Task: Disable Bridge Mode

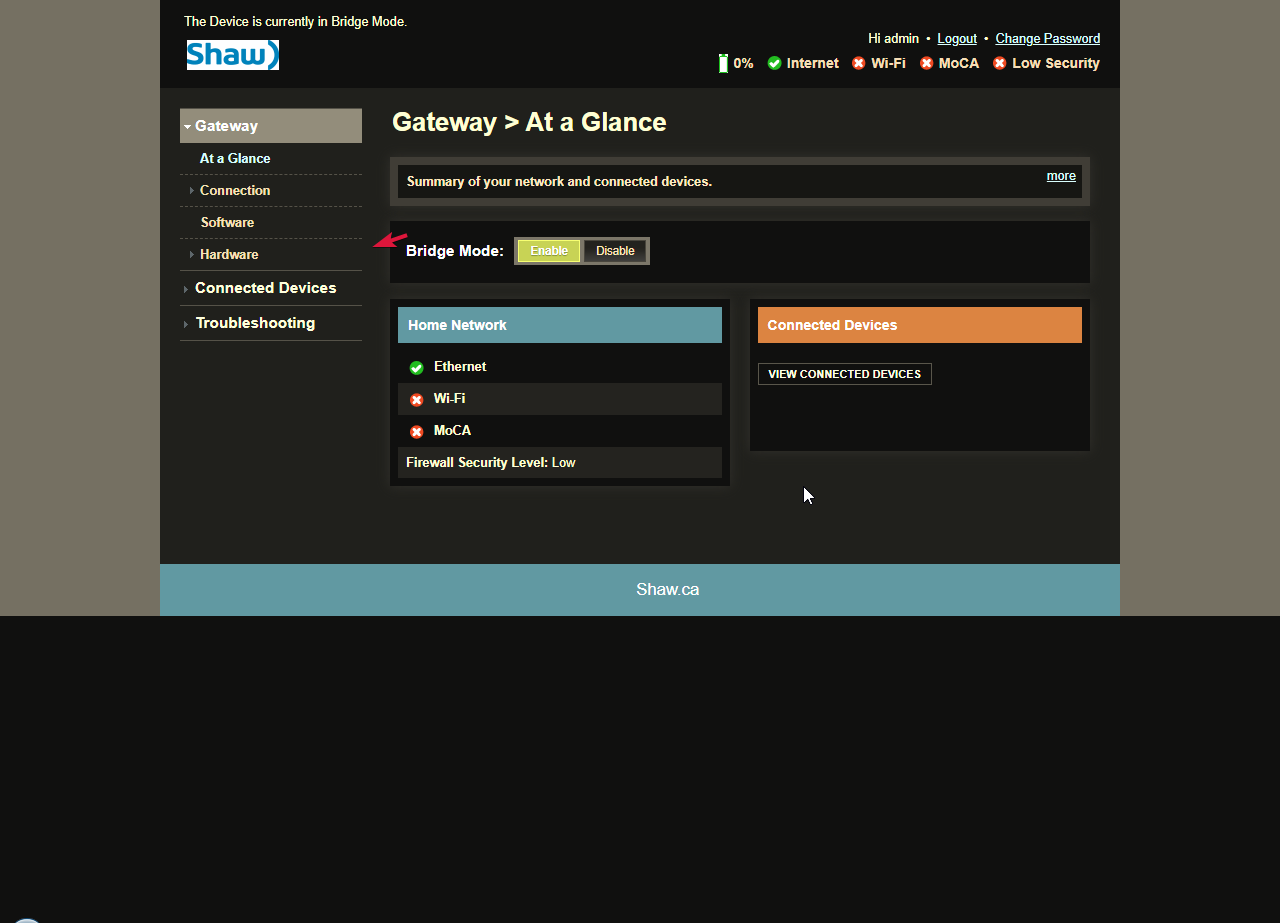Action: click(615, 251)
